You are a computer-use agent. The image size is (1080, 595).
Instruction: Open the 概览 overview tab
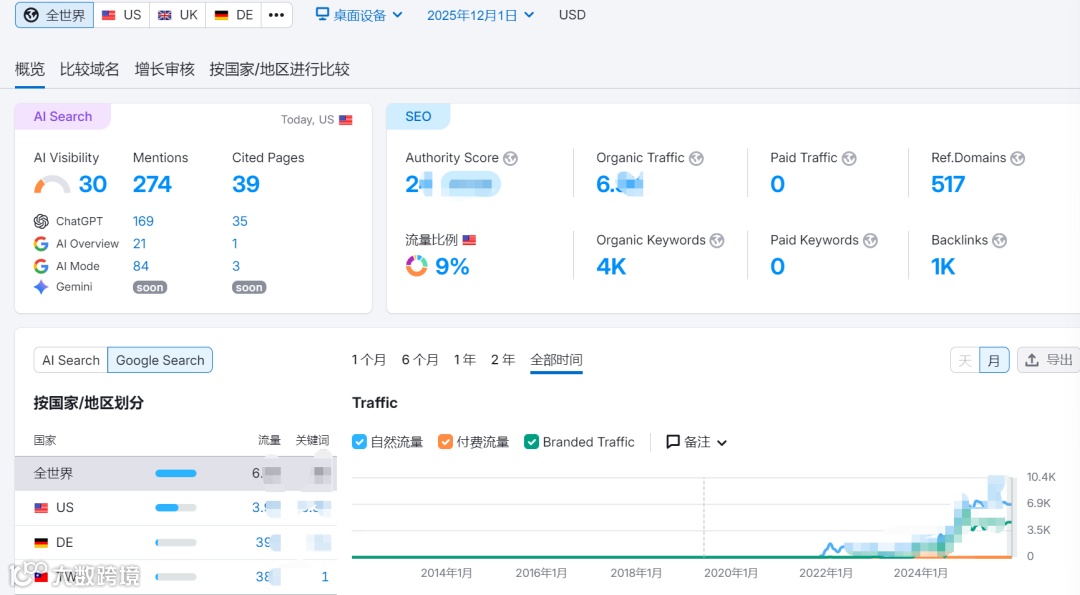pos(30,70)
